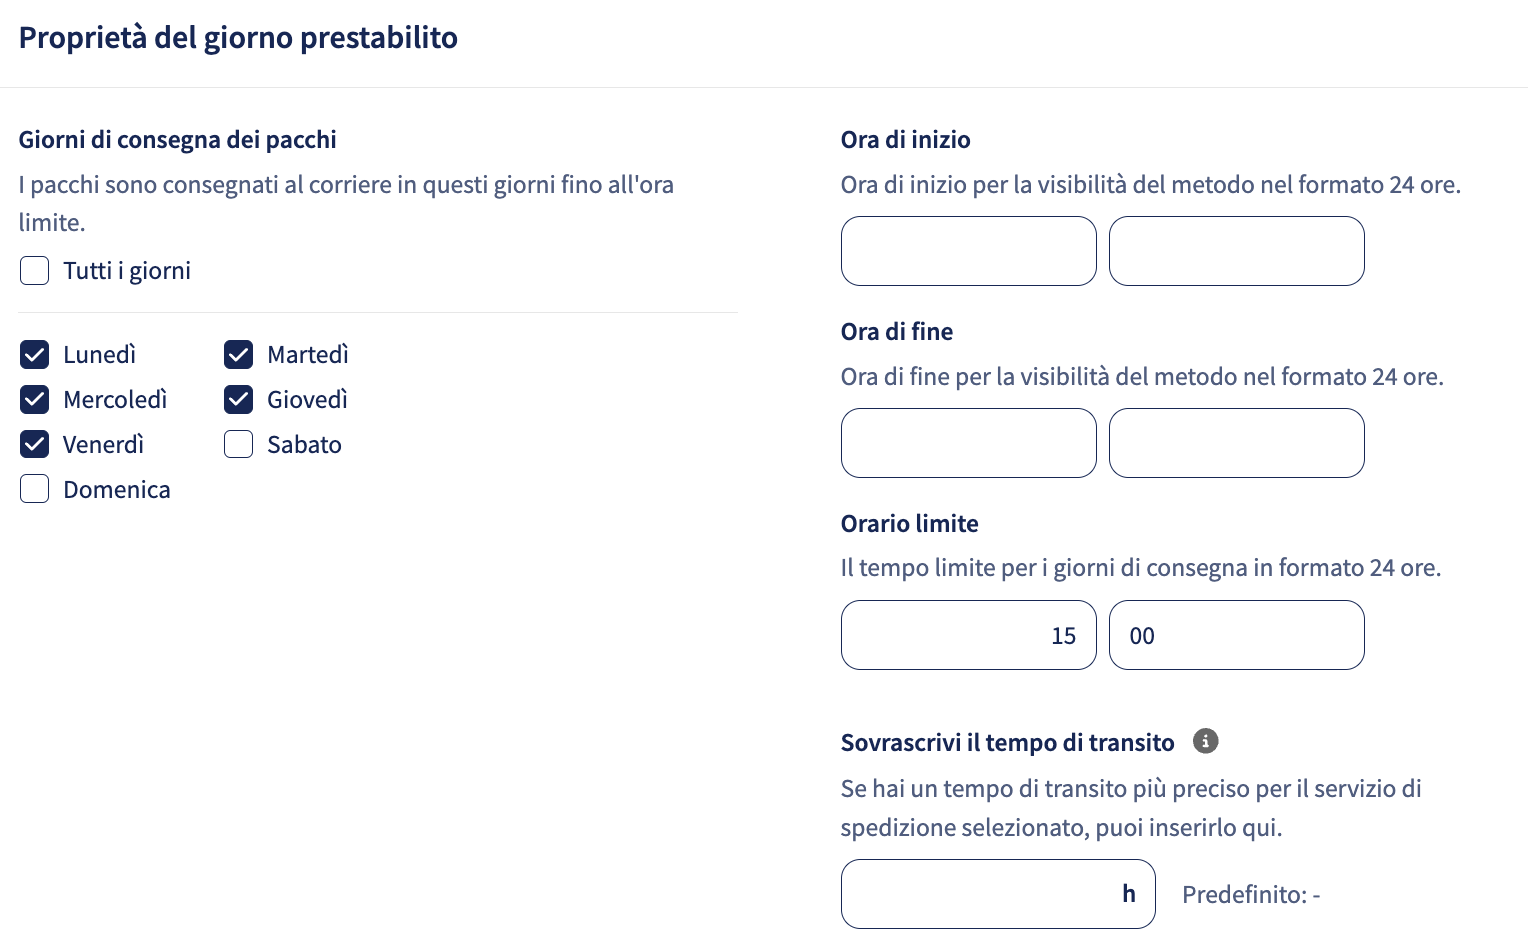Uncheck the Martedì checkbox
Screen dimensions: 1528x950
point(239,354)
